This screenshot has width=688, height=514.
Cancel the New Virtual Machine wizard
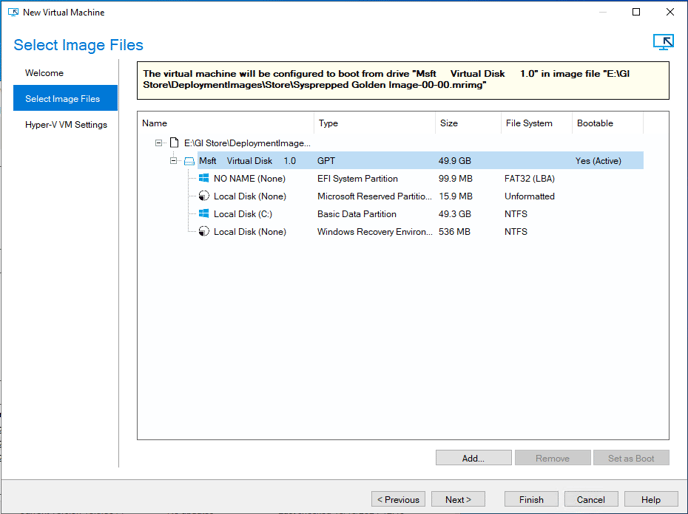point(591,499)
